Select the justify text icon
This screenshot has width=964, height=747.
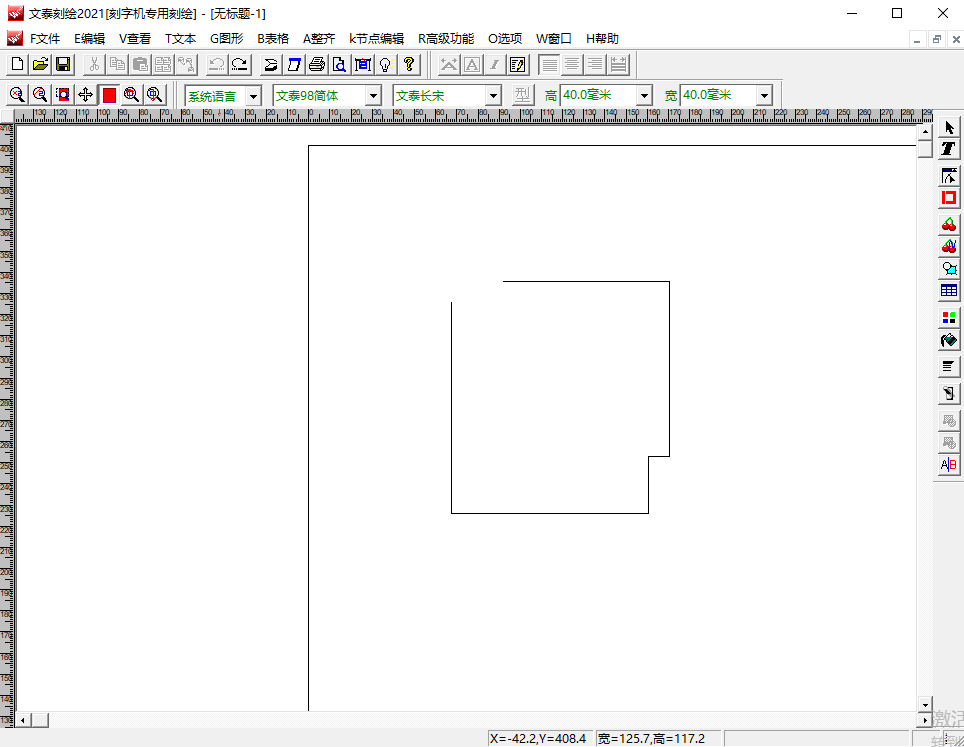coord(618,64)
